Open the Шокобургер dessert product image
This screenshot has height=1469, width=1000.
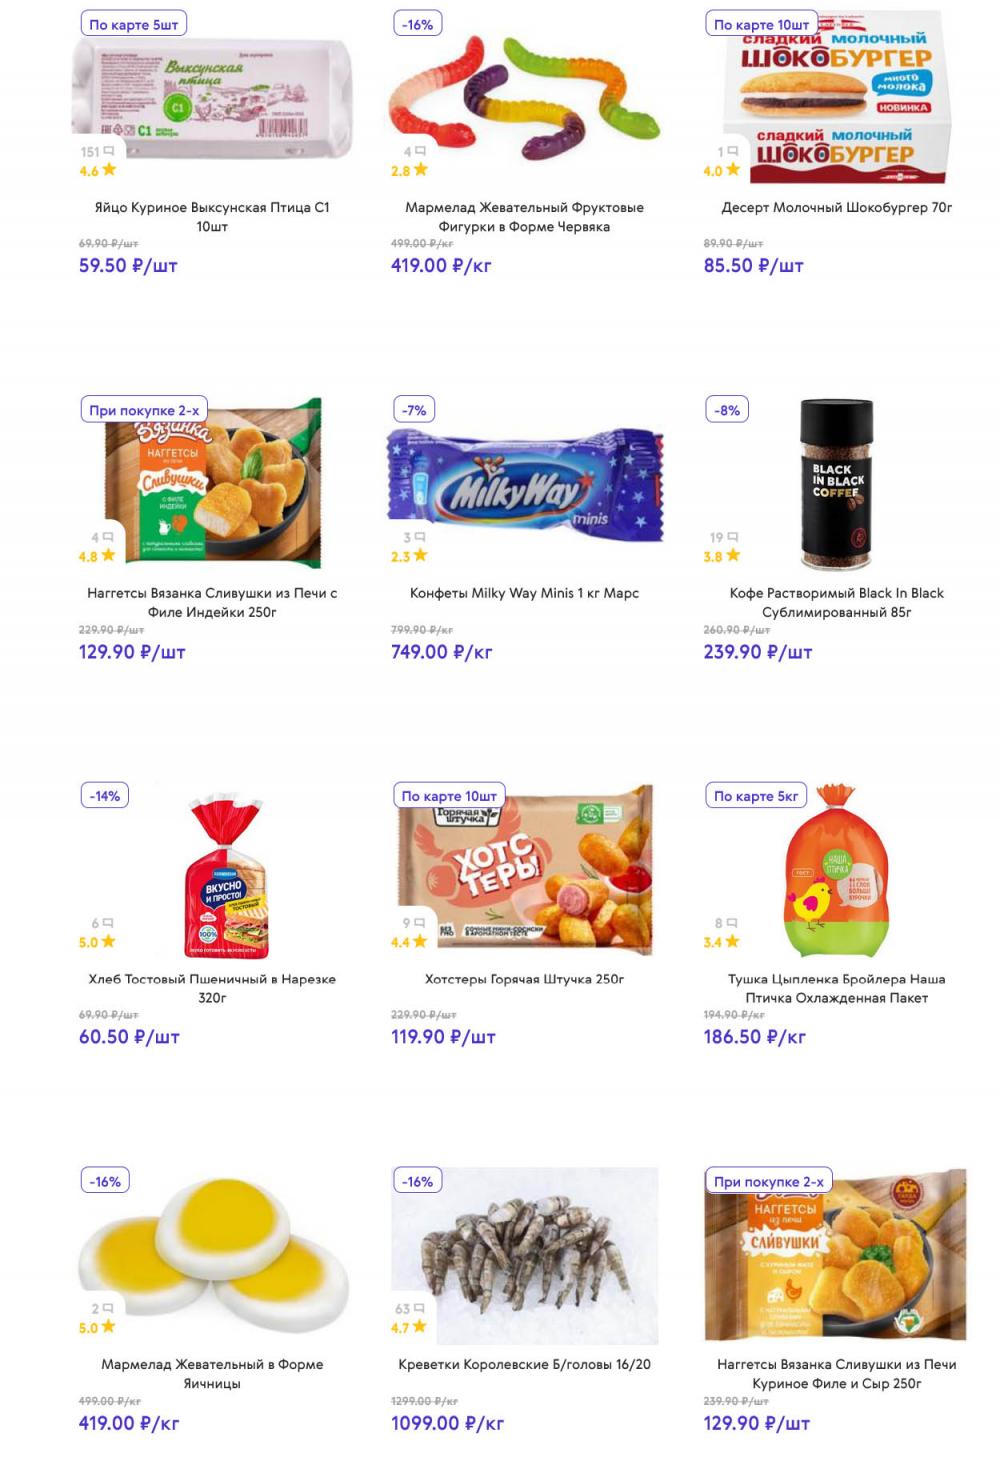click(x=837, y=97)
